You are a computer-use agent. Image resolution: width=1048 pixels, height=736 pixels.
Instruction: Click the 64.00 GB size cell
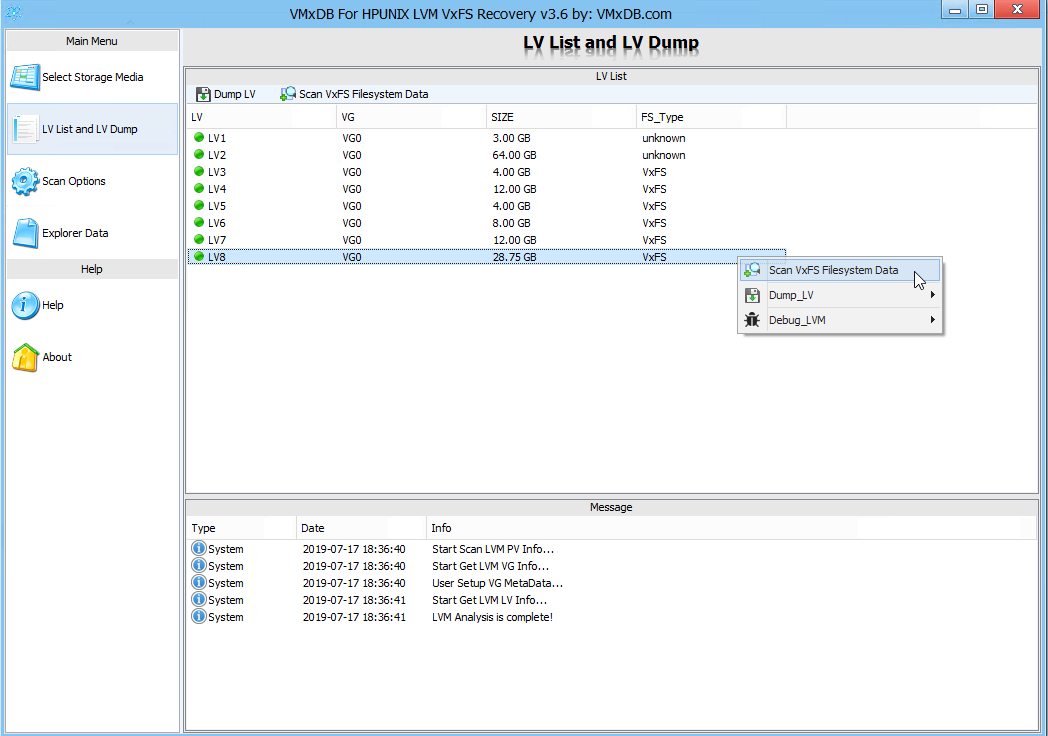515,155
